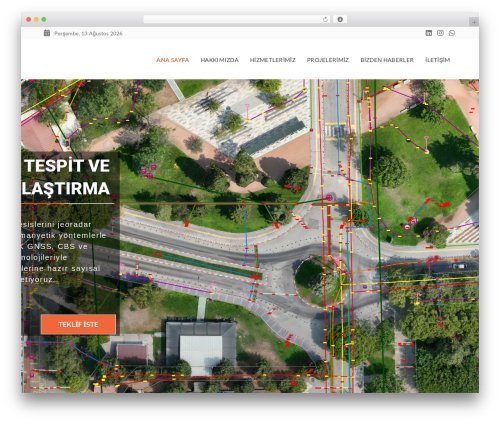The image size is (500, 423).
Task: Open the PROJELERİMİZ menu item
Action: 328,60
